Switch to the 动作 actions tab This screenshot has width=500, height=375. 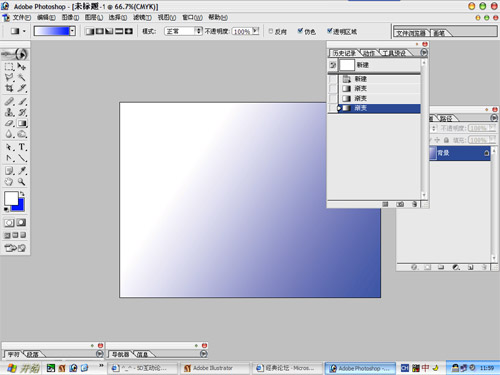click(x=368, y=53)
